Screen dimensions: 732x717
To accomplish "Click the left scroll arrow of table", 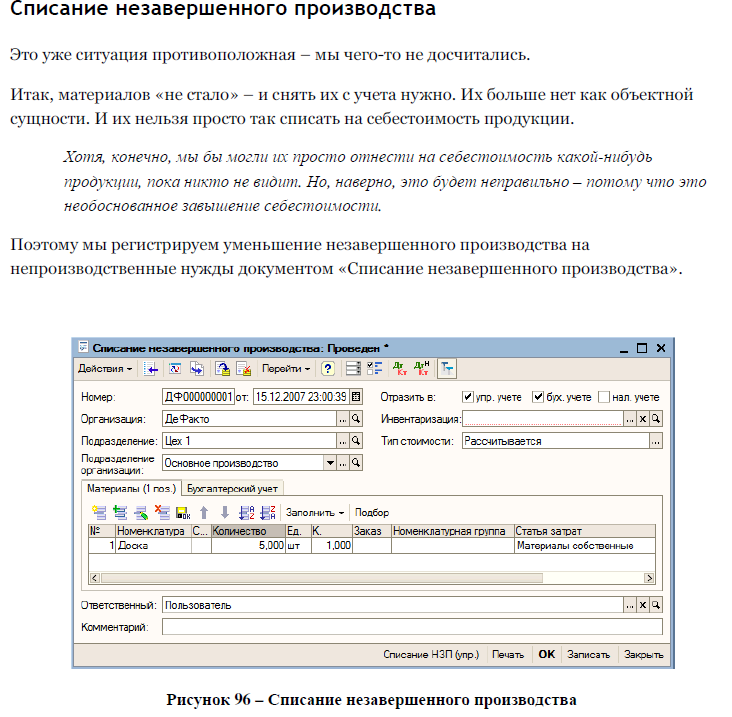I will click(x=94, y=578).
